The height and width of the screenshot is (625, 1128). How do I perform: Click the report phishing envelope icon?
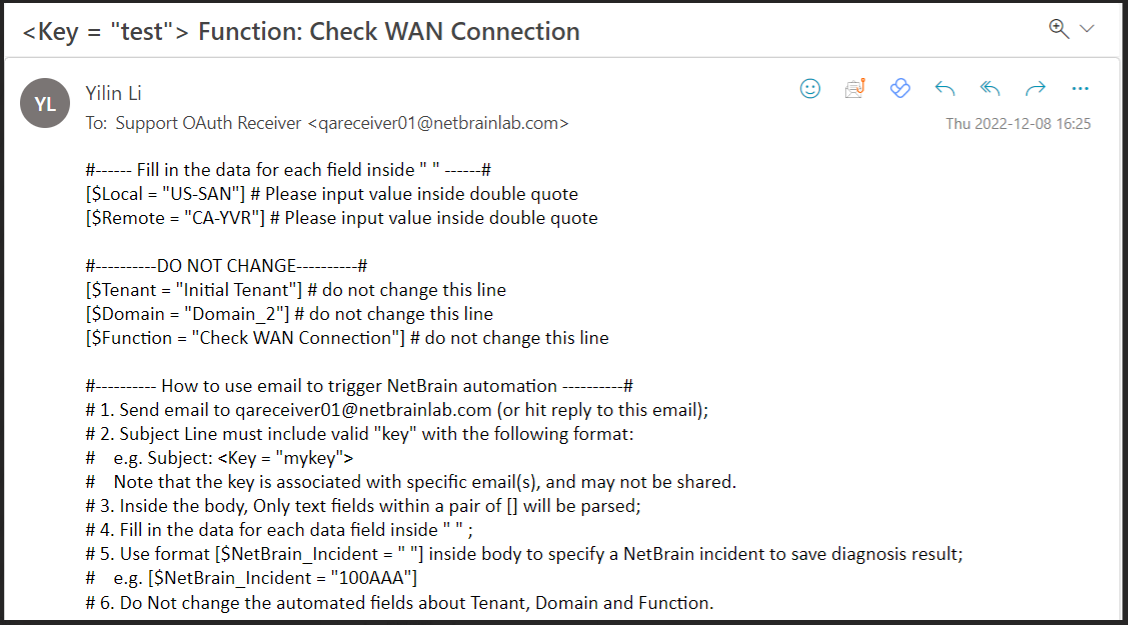pyautogui.click(x=855, y=89)
